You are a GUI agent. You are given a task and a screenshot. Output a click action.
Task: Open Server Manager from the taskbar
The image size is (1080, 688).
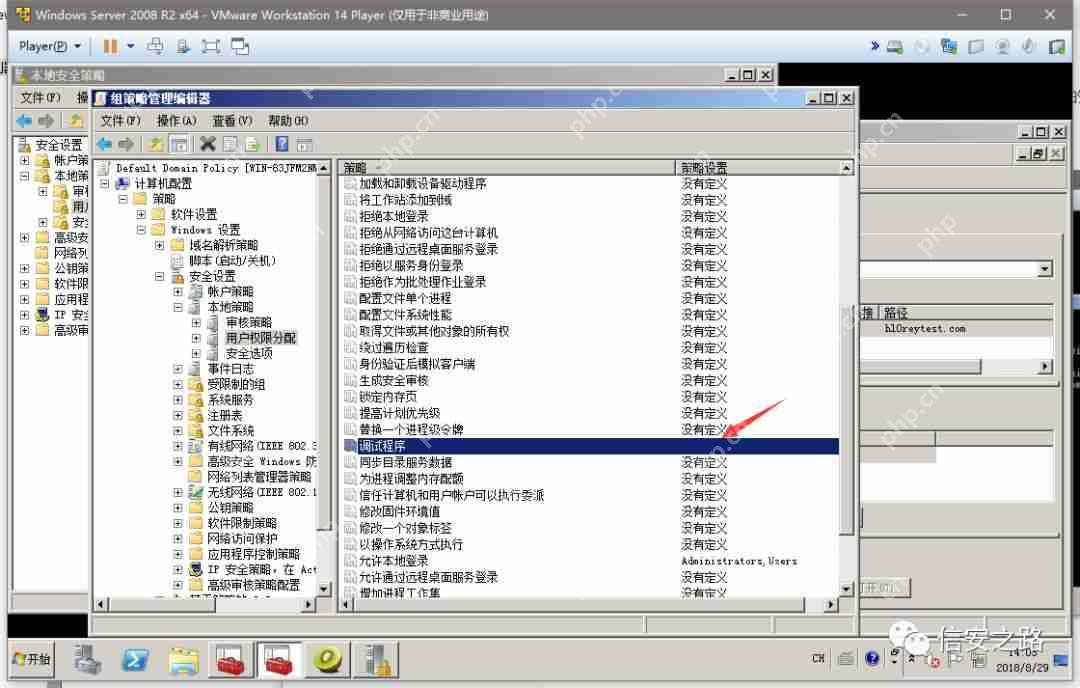(89, 660)
